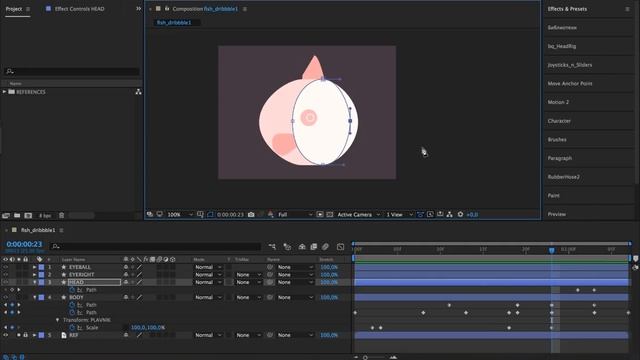Open the timeline panel menu icon
Image resolution: width=640 pixels, height=360 pixels.
pos(61,231)
